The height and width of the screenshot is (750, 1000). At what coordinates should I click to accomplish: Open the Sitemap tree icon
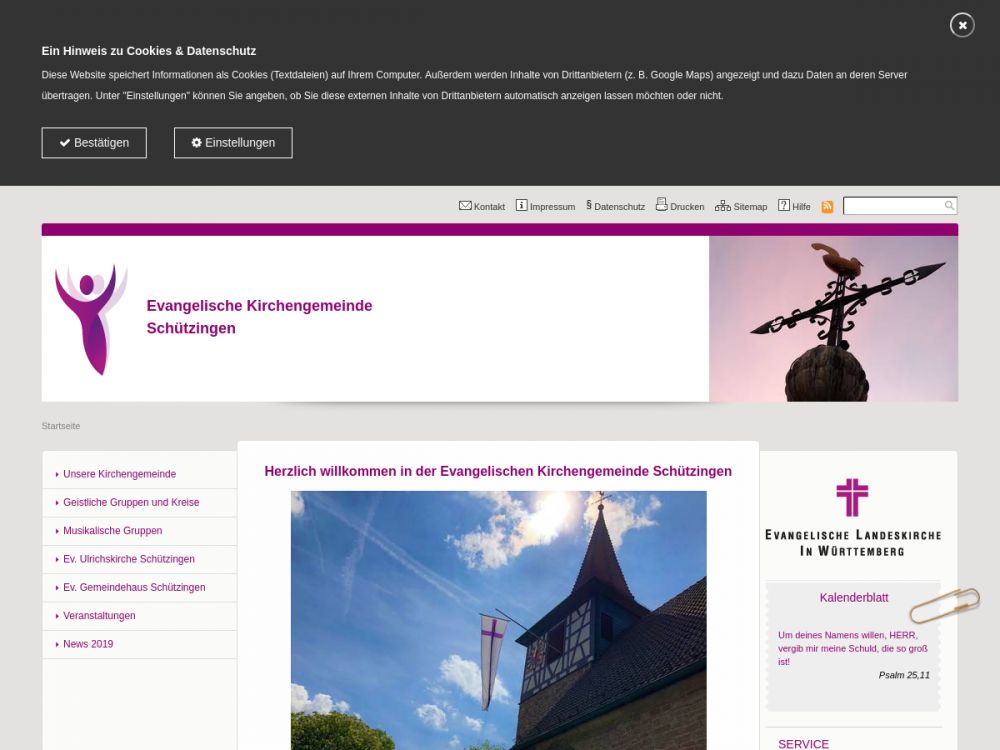[x=722, y=205]
